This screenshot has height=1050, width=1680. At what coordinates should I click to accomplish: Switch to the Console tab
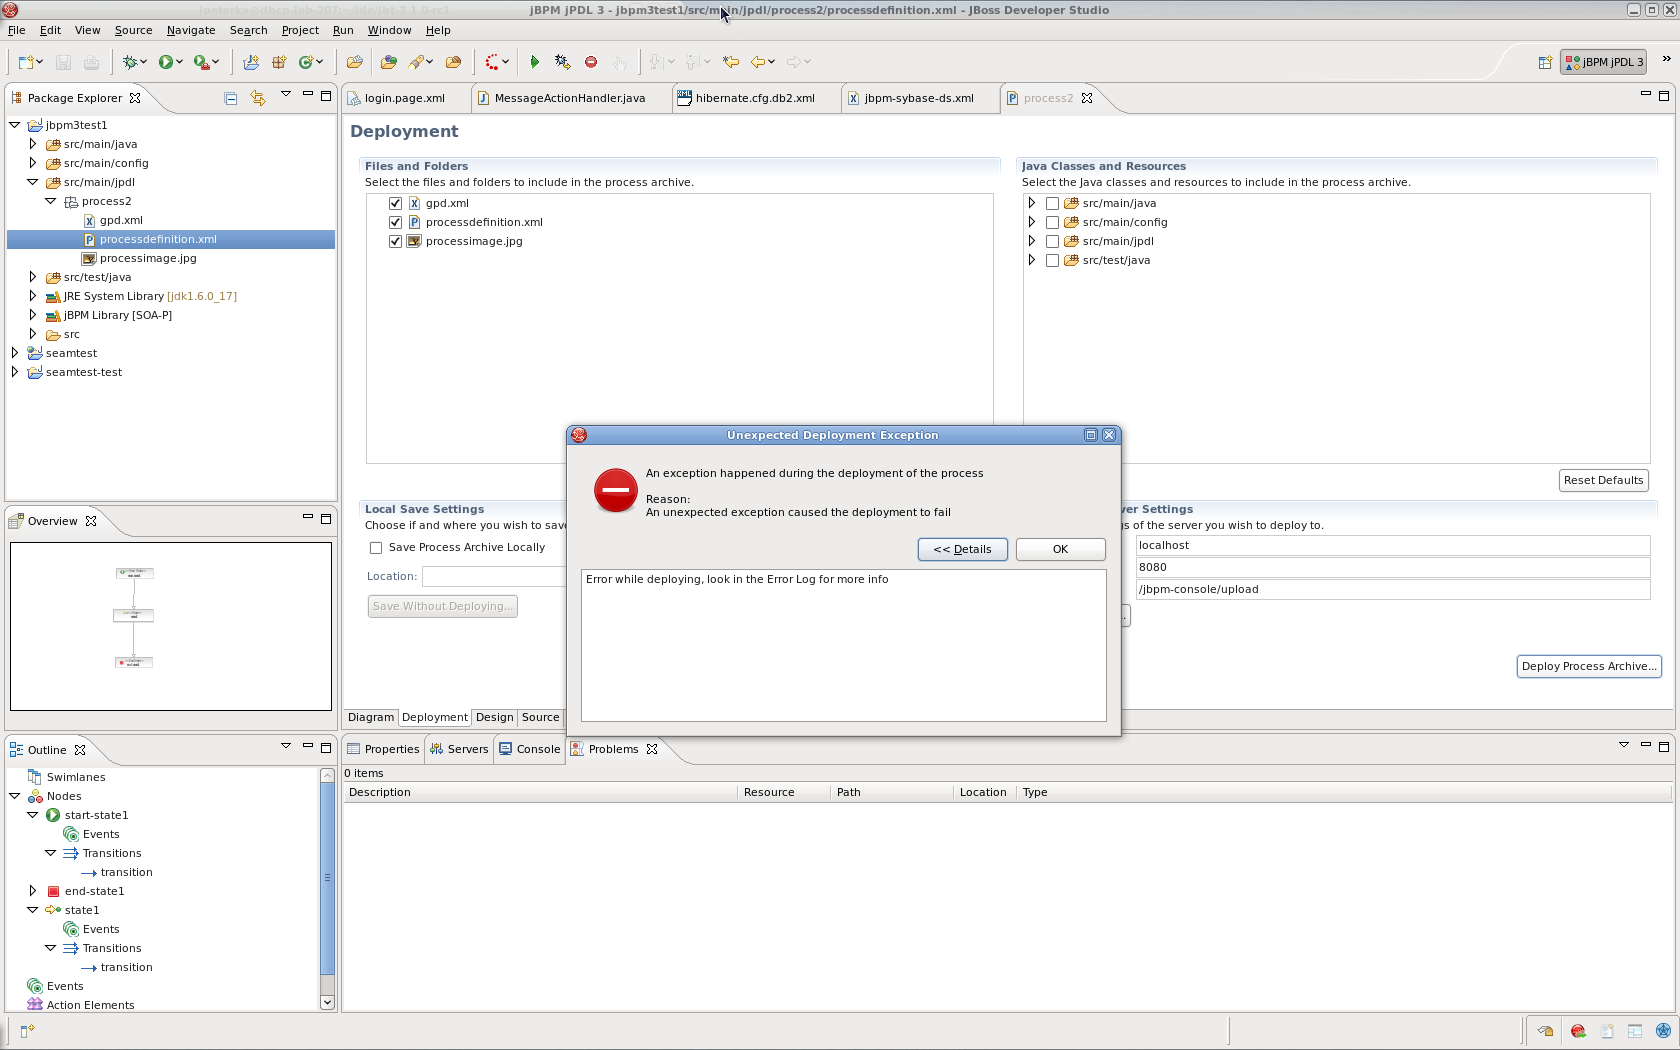tap(537, 749)
